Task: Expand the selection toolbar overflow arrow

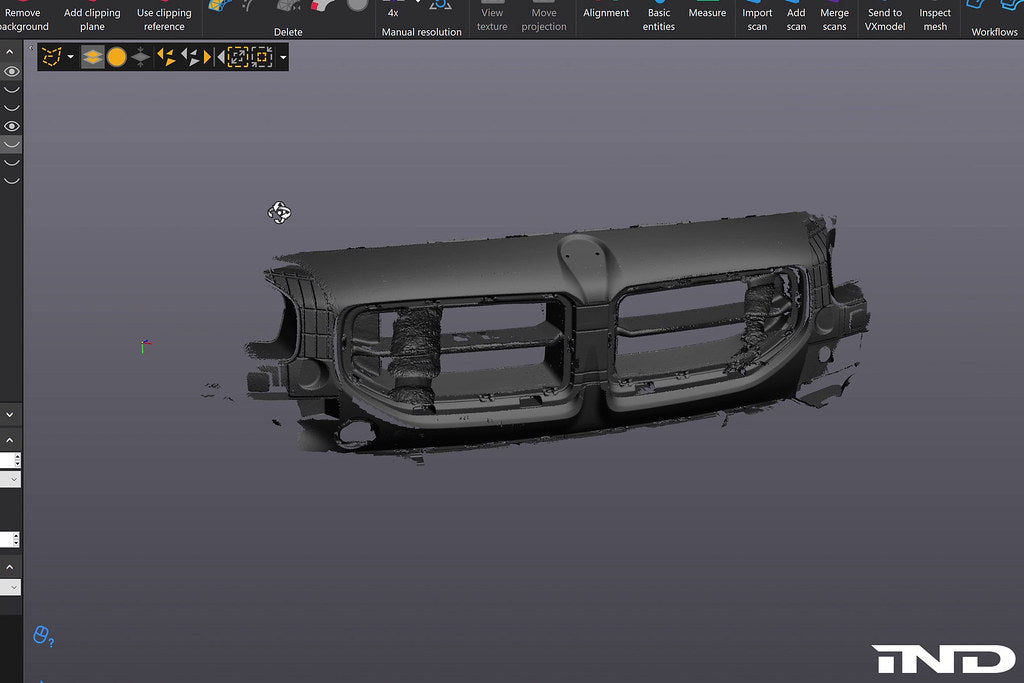Action: coord(283,57)
